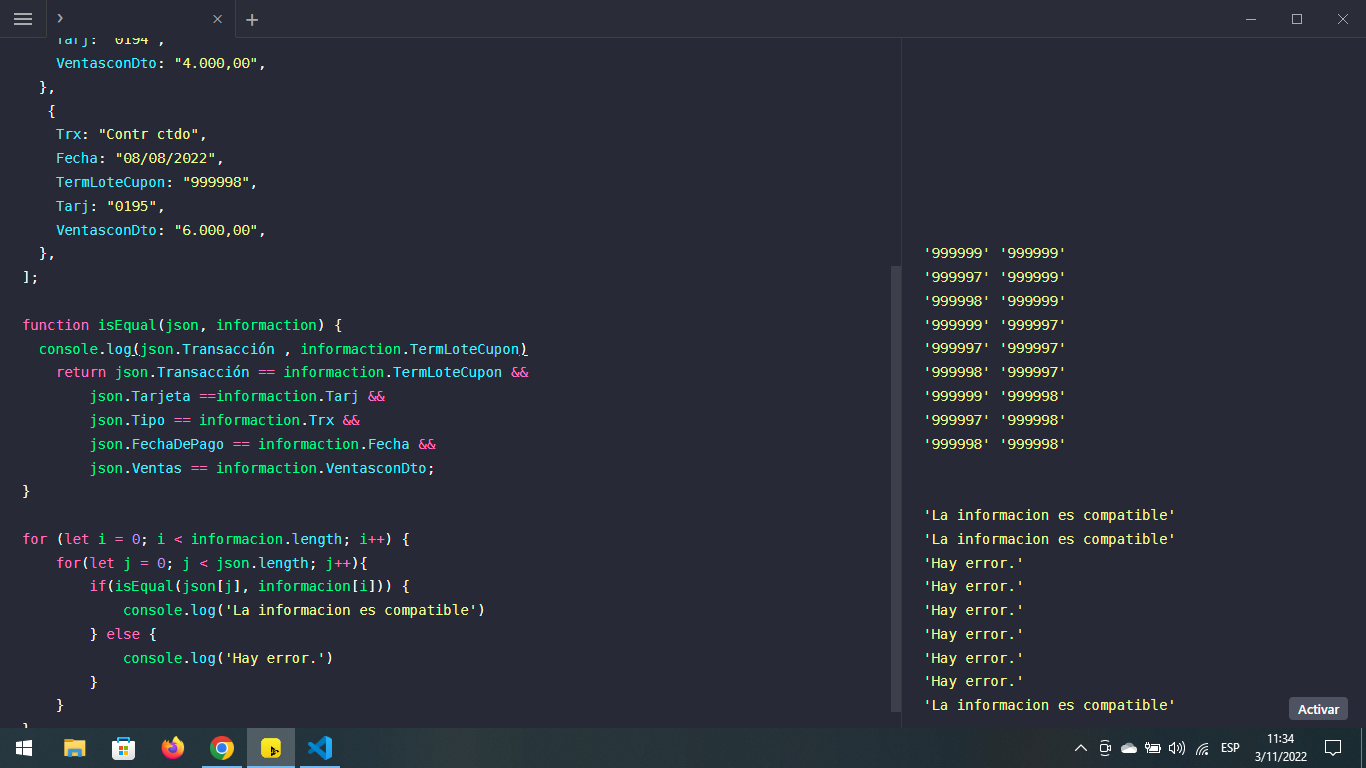The width and height of the screenshot is (1366, 768).
Task: Click the console.log('Hay error.') code line
Action: 228,658
